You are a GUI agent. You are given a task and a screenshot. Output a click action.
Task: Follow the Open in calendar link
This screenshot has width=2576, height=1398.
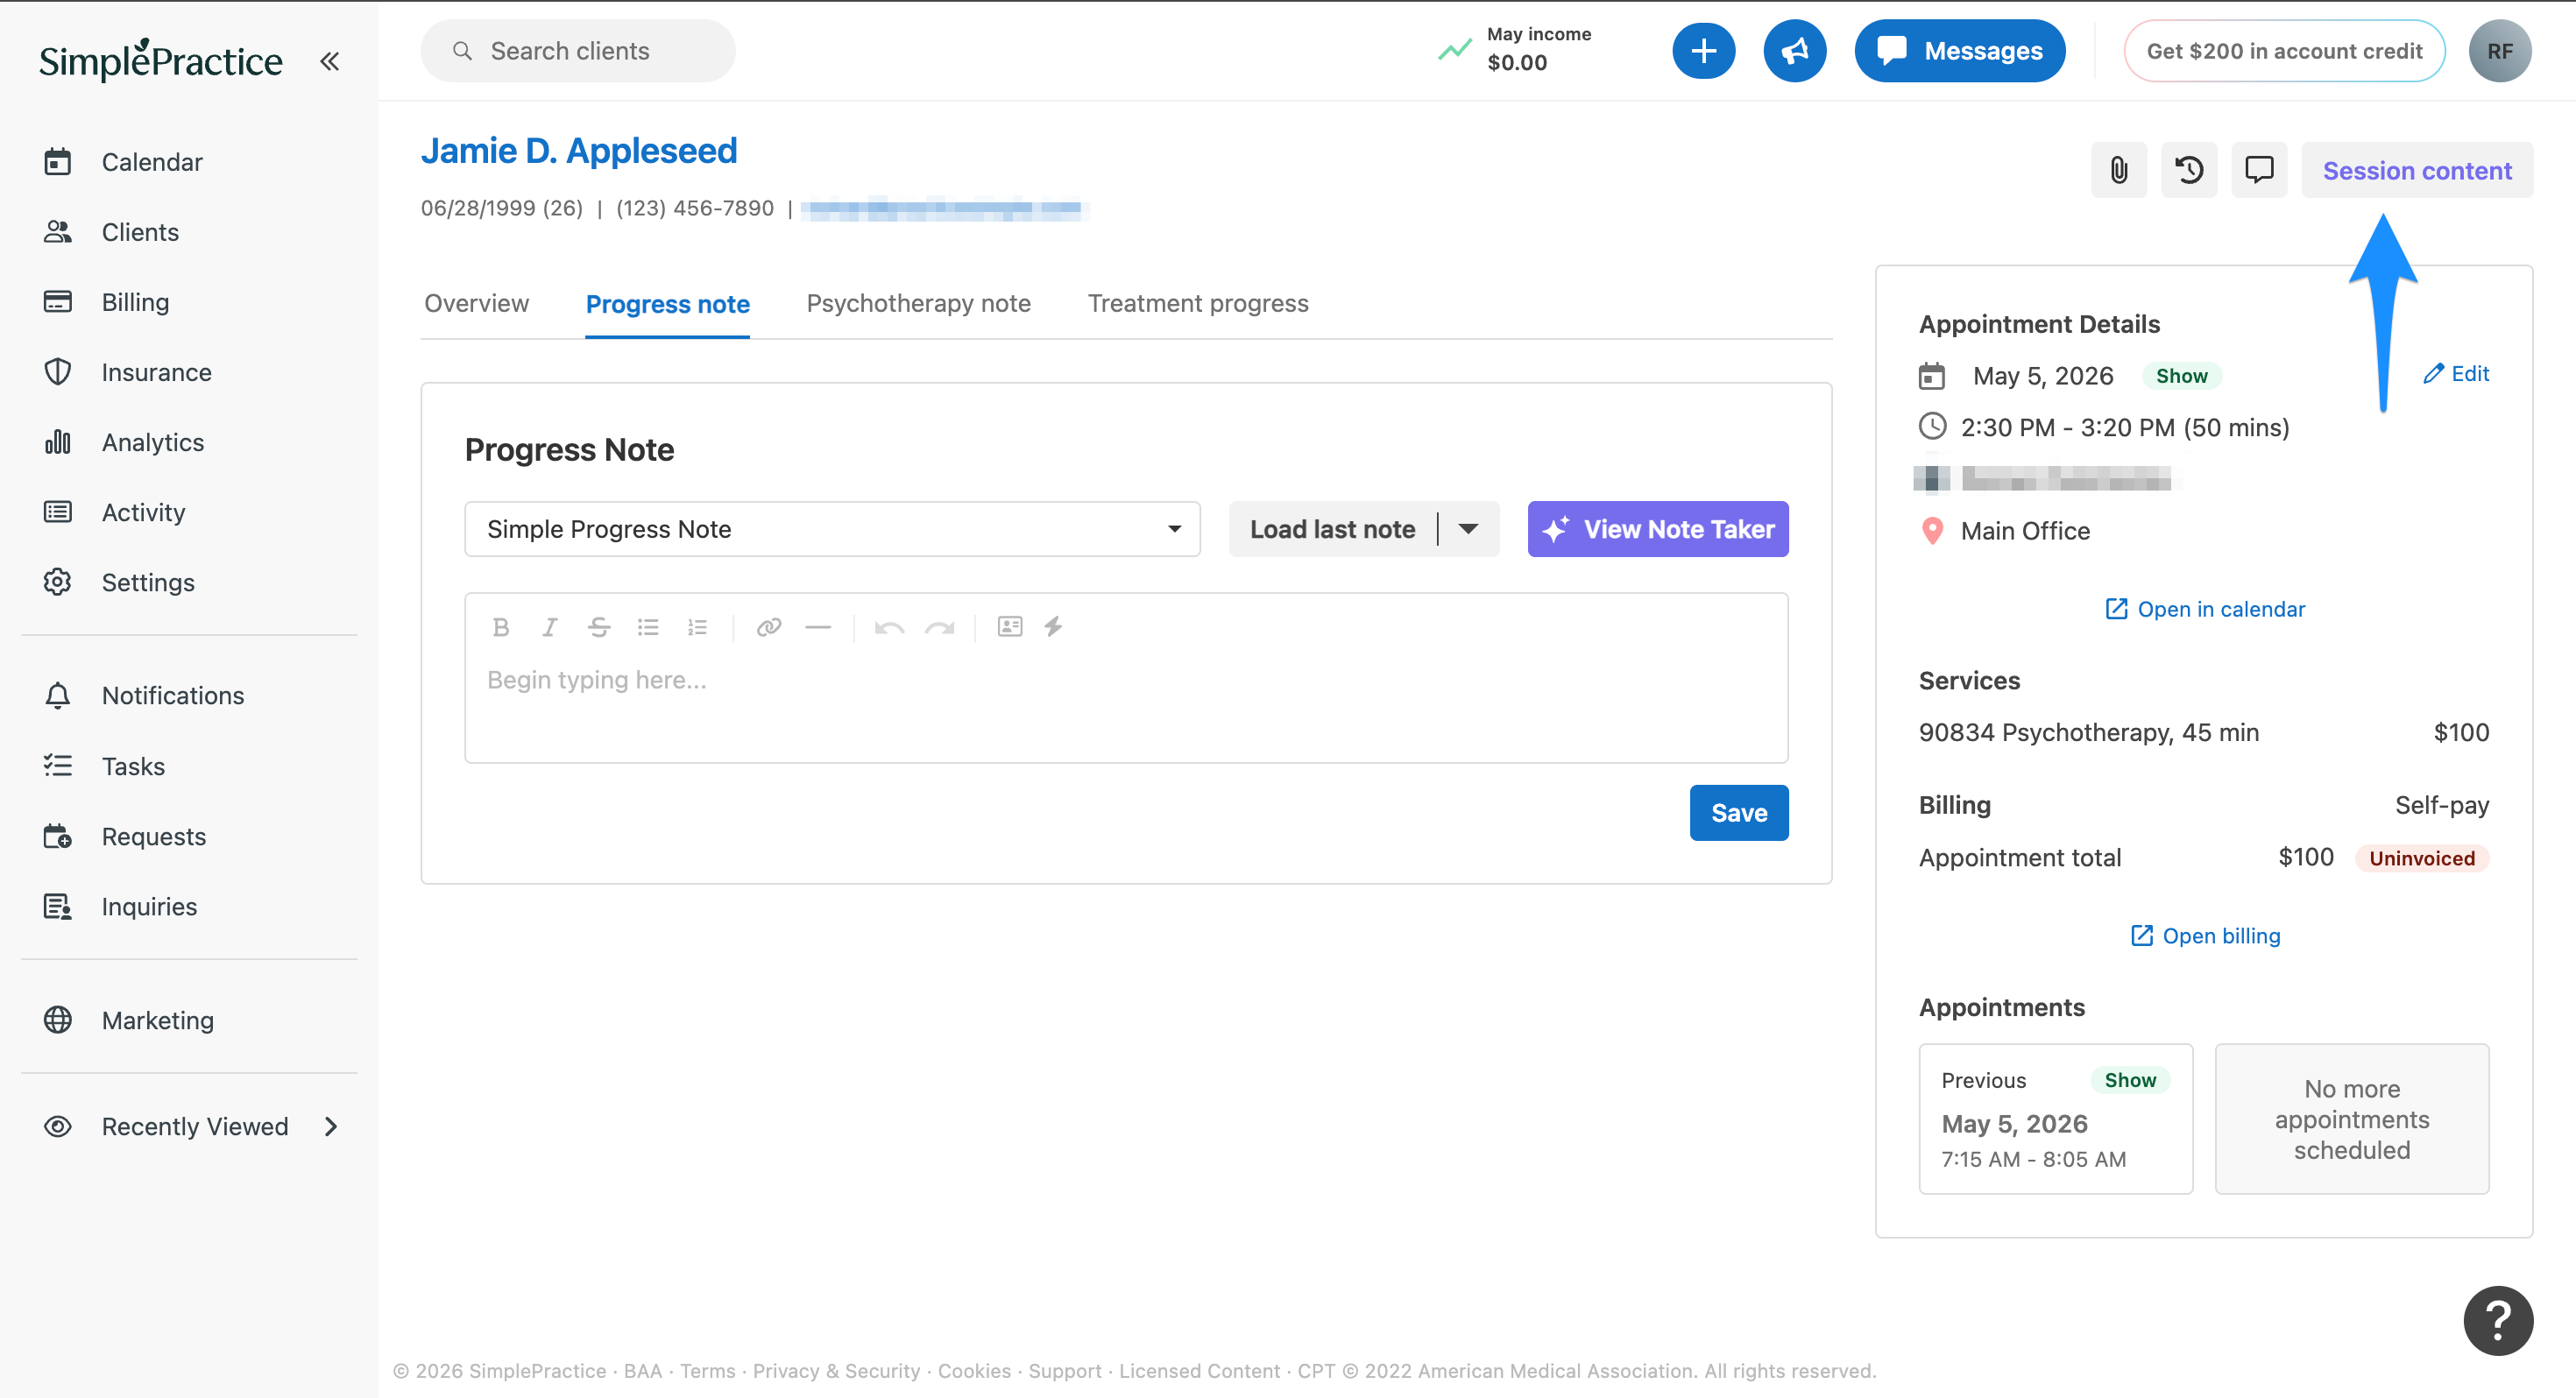point(2204,609)
